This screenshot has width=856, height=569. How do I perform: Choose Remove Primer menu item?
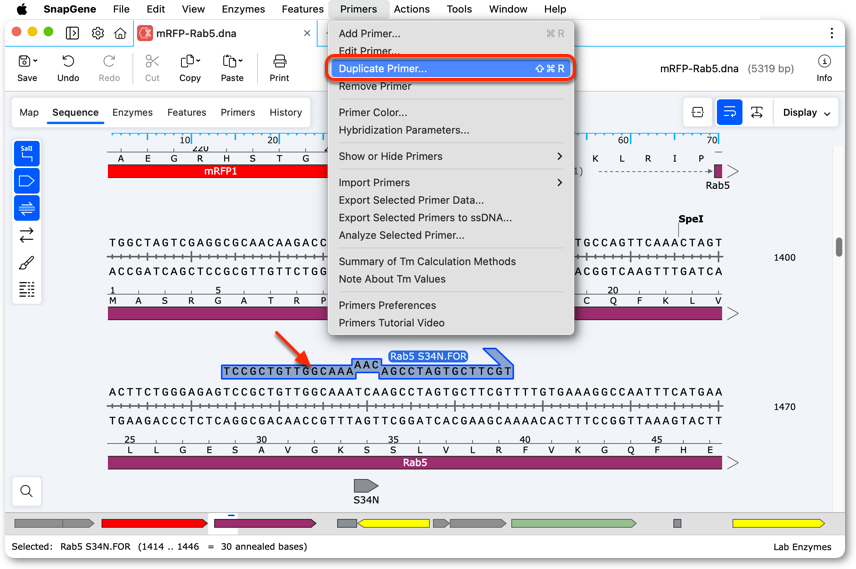451,86
